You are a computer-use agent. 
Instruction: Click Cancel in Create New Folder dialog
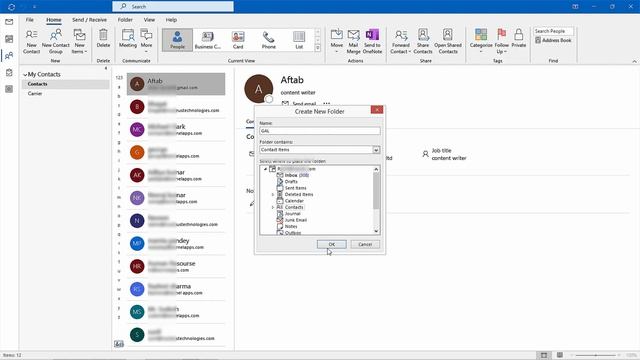[365, 244]
